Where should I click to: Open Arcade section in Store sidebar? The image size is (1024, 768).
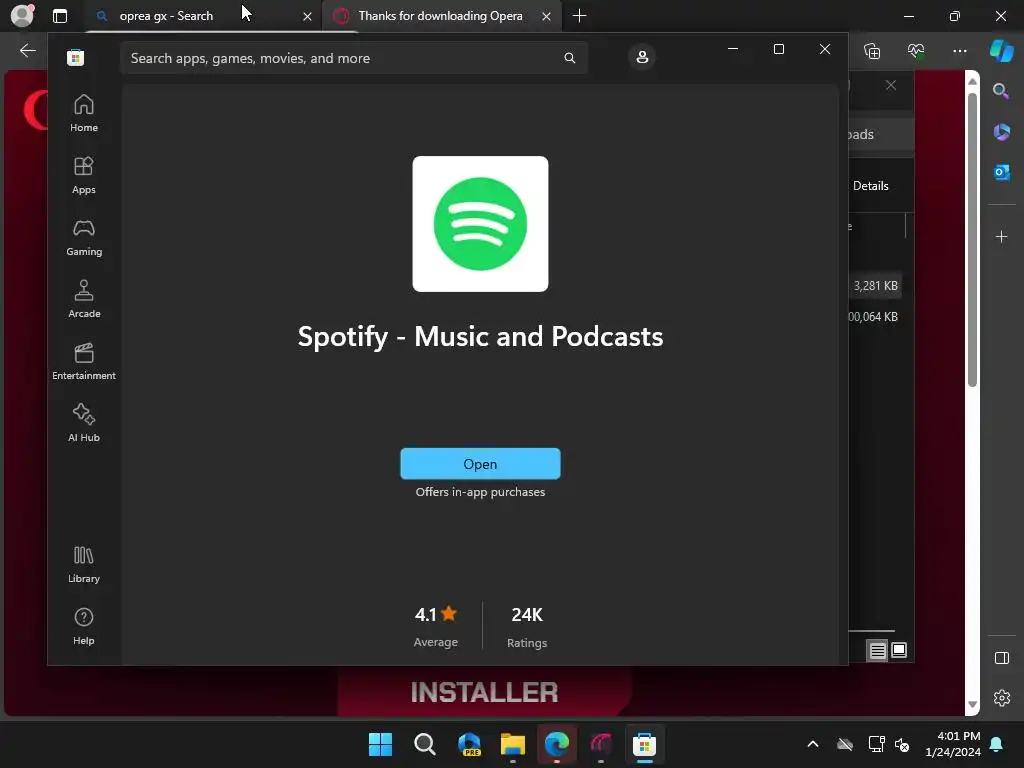(84, 299)
